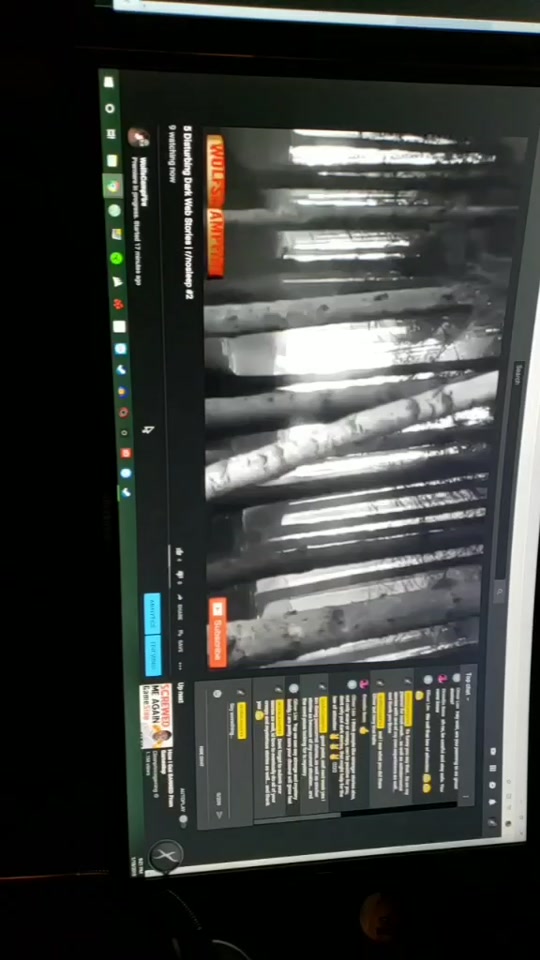This screenshot has width=540, height=960.
Task: Open the SCREWED ME AGAIN video thumbnail
Action: 157,716
